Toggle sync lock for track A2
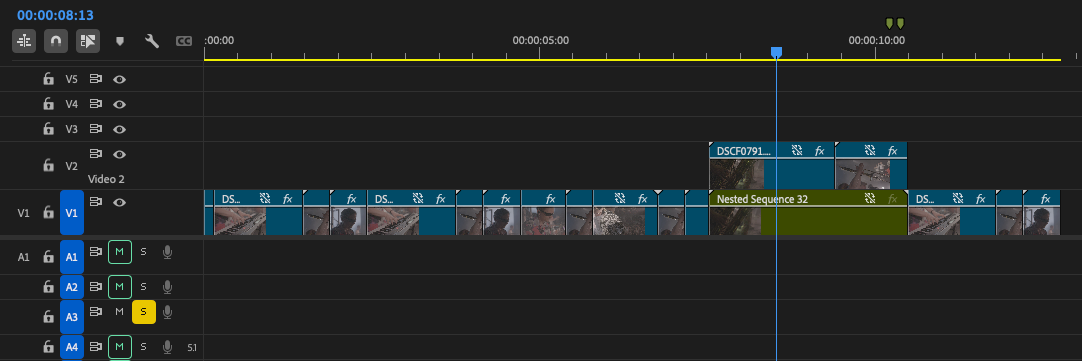This screenshot has height=361, width=1082. [96, 286]
